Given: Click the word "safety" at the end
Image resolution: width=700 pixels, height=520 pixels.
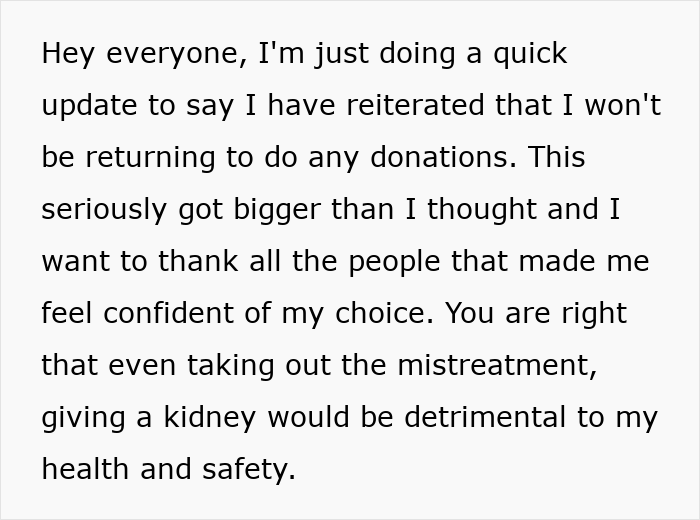Looking at the screenshot, I should 250,470.
